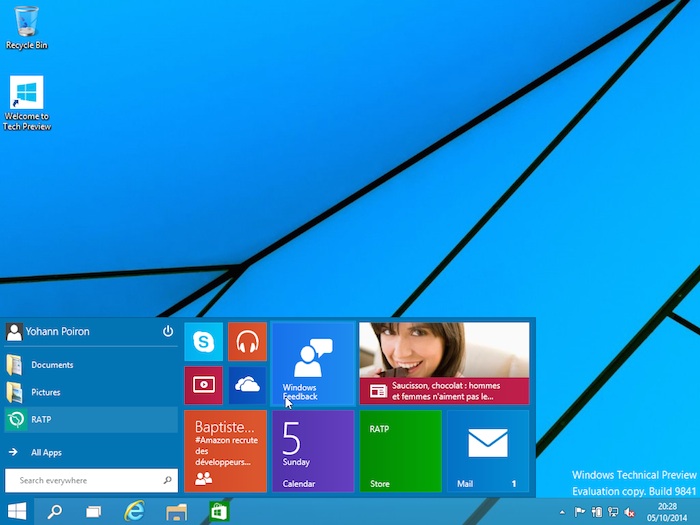Launch the Music headphones tile
Screen dimensions: 700x525
247,342
